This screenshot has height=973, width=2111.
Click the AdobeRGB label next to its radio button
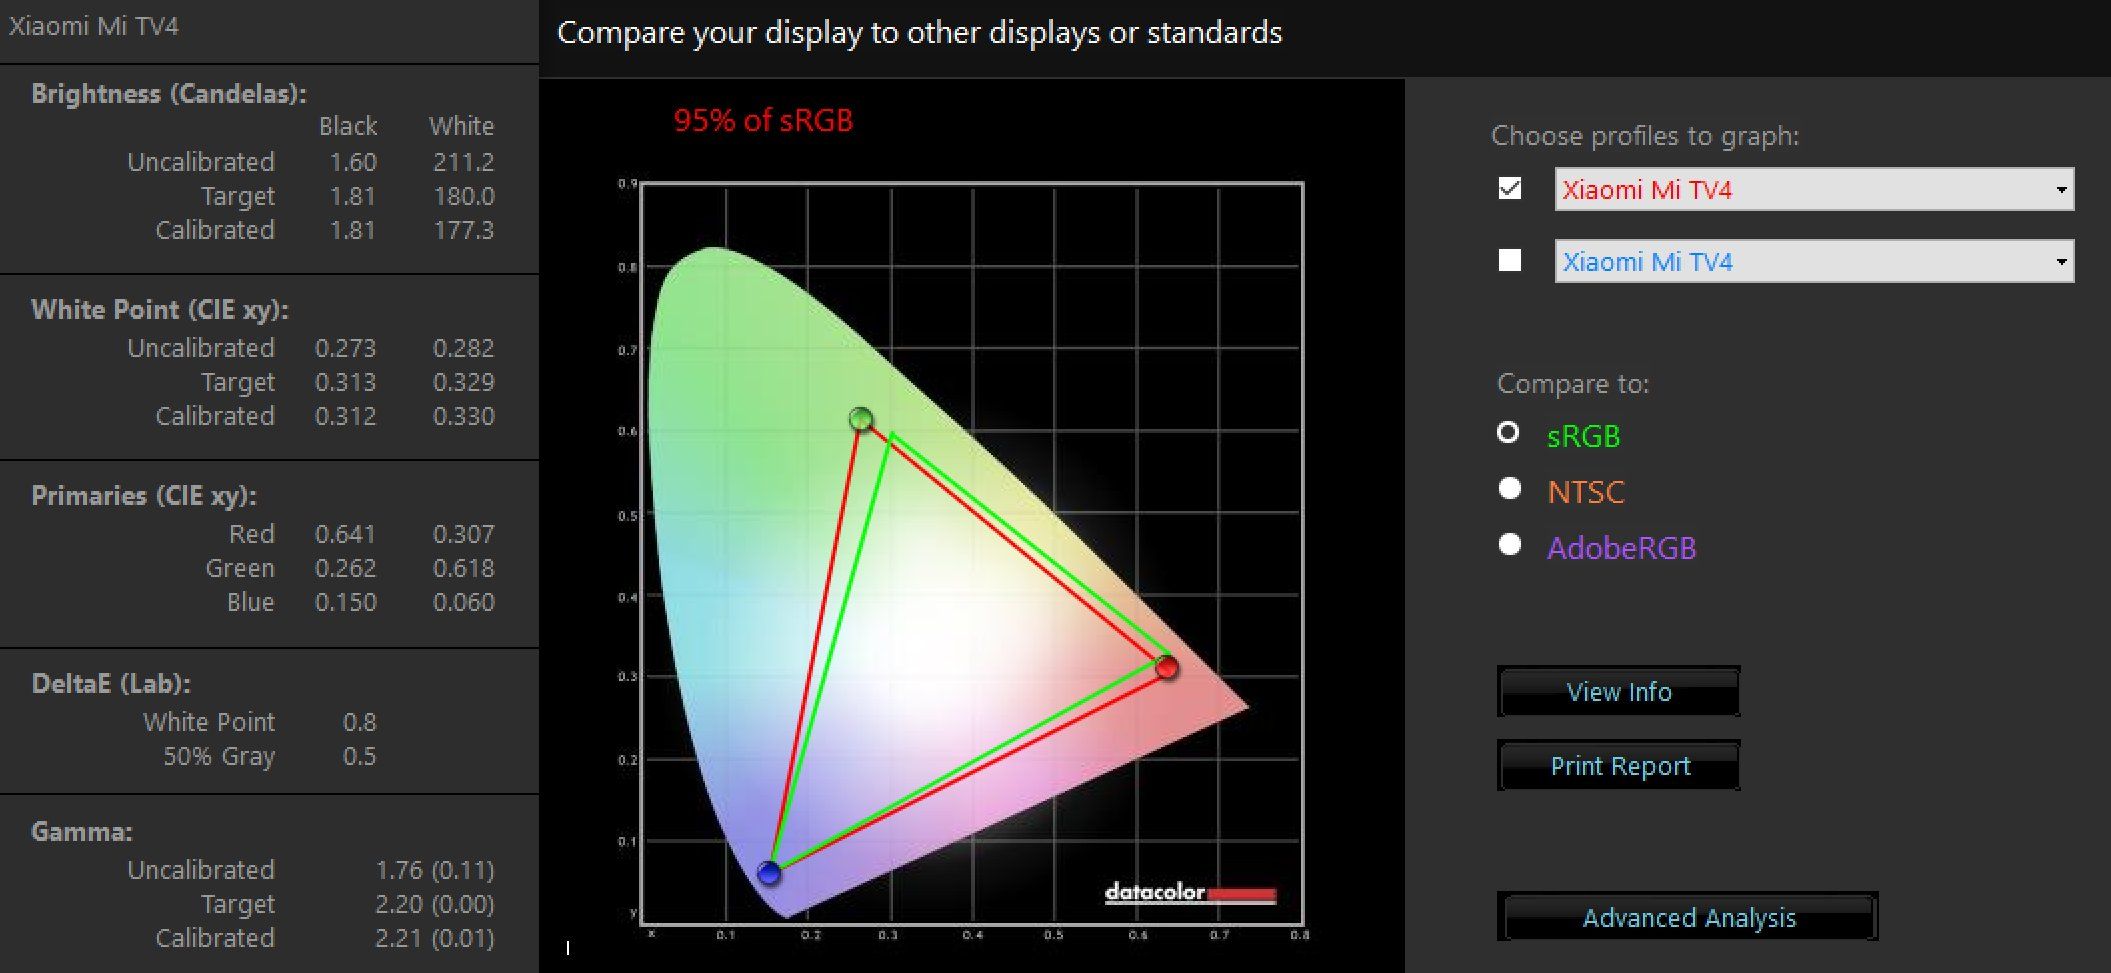(1621, 548)
